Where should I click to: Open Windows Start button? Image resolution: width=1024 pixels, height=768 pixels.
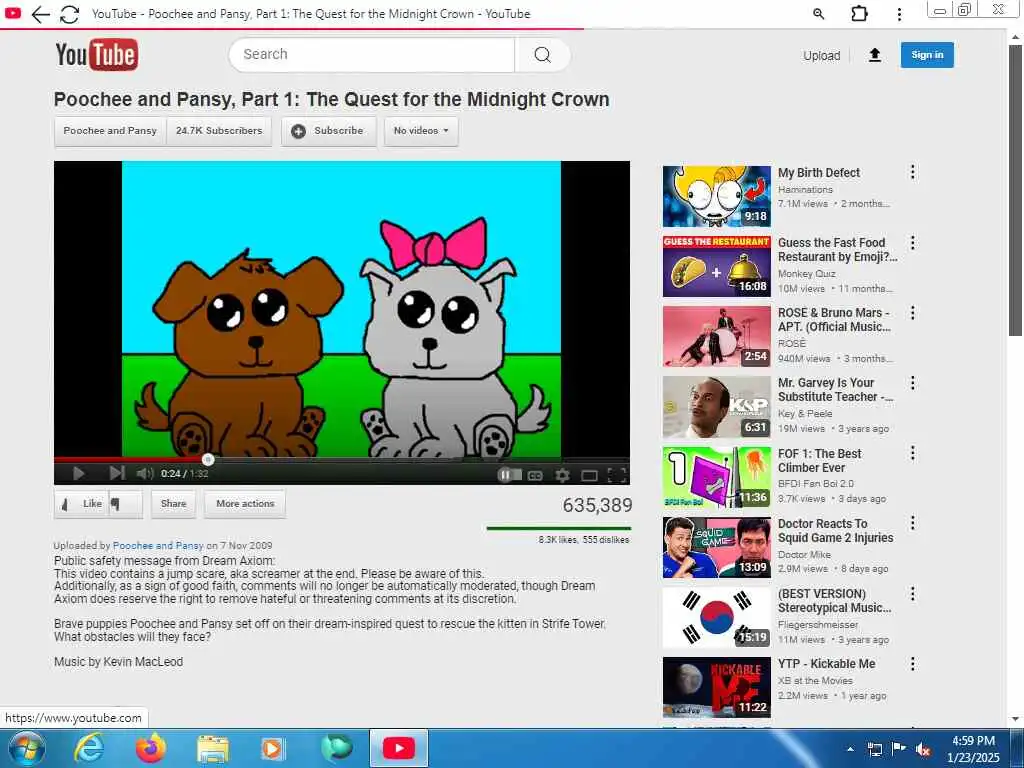(27, 748)
